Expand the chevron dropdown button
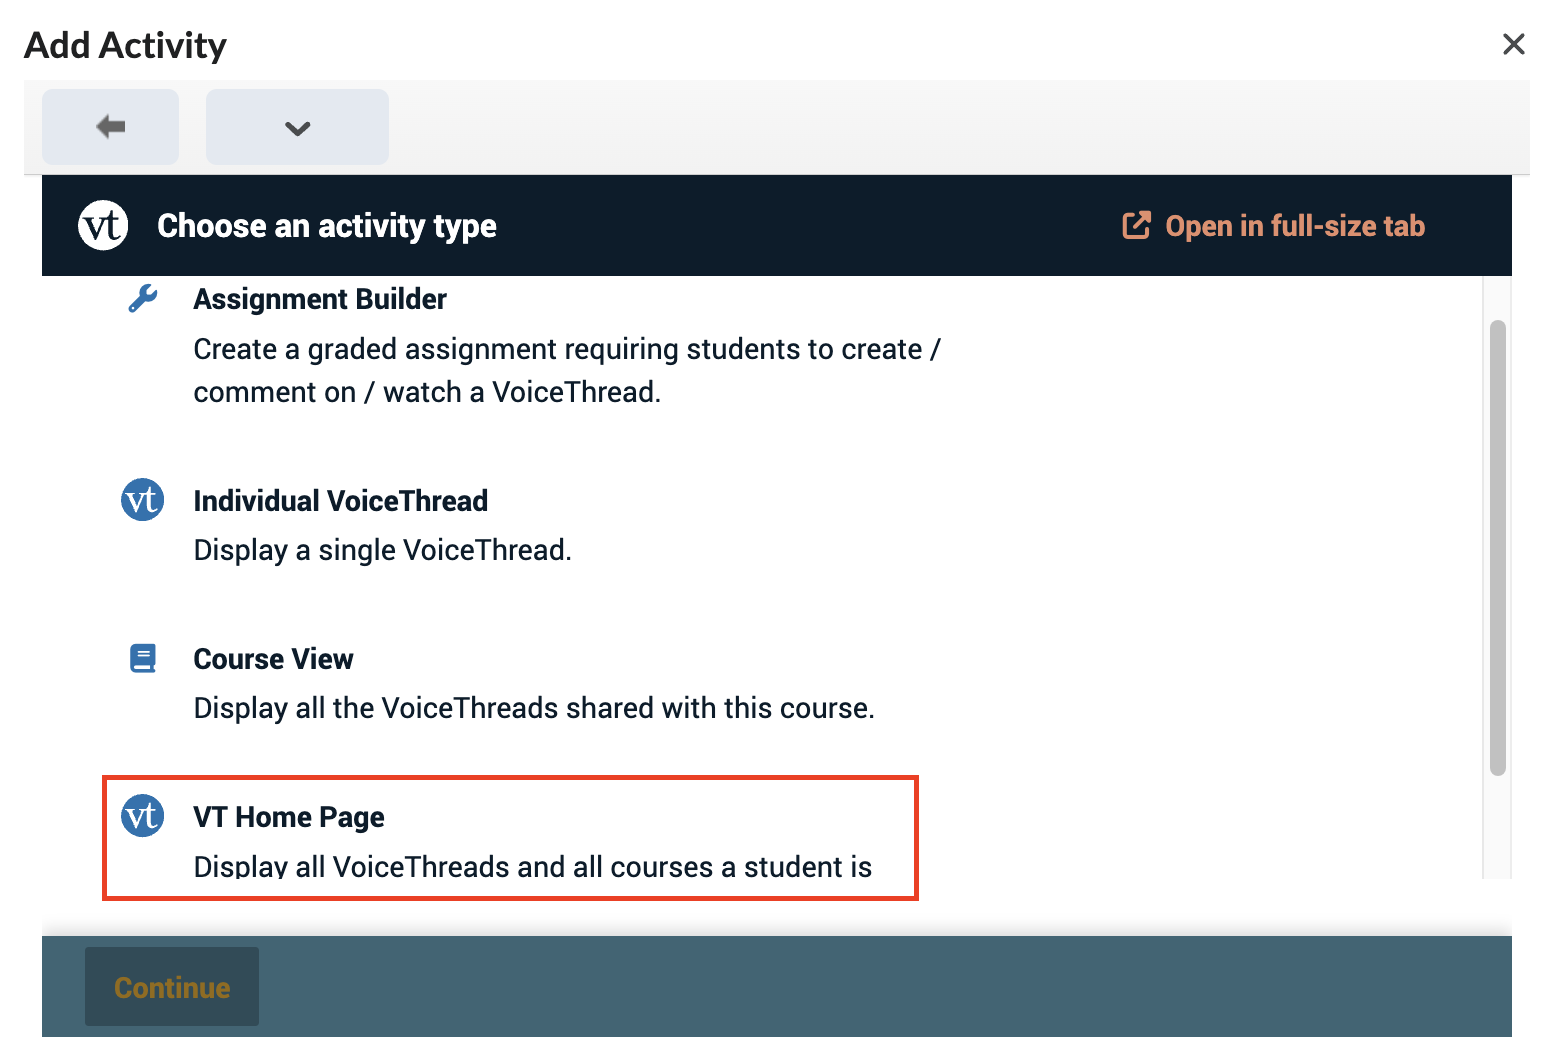The height and width of the screenshot is (1050, 1548). click(297, 127)
